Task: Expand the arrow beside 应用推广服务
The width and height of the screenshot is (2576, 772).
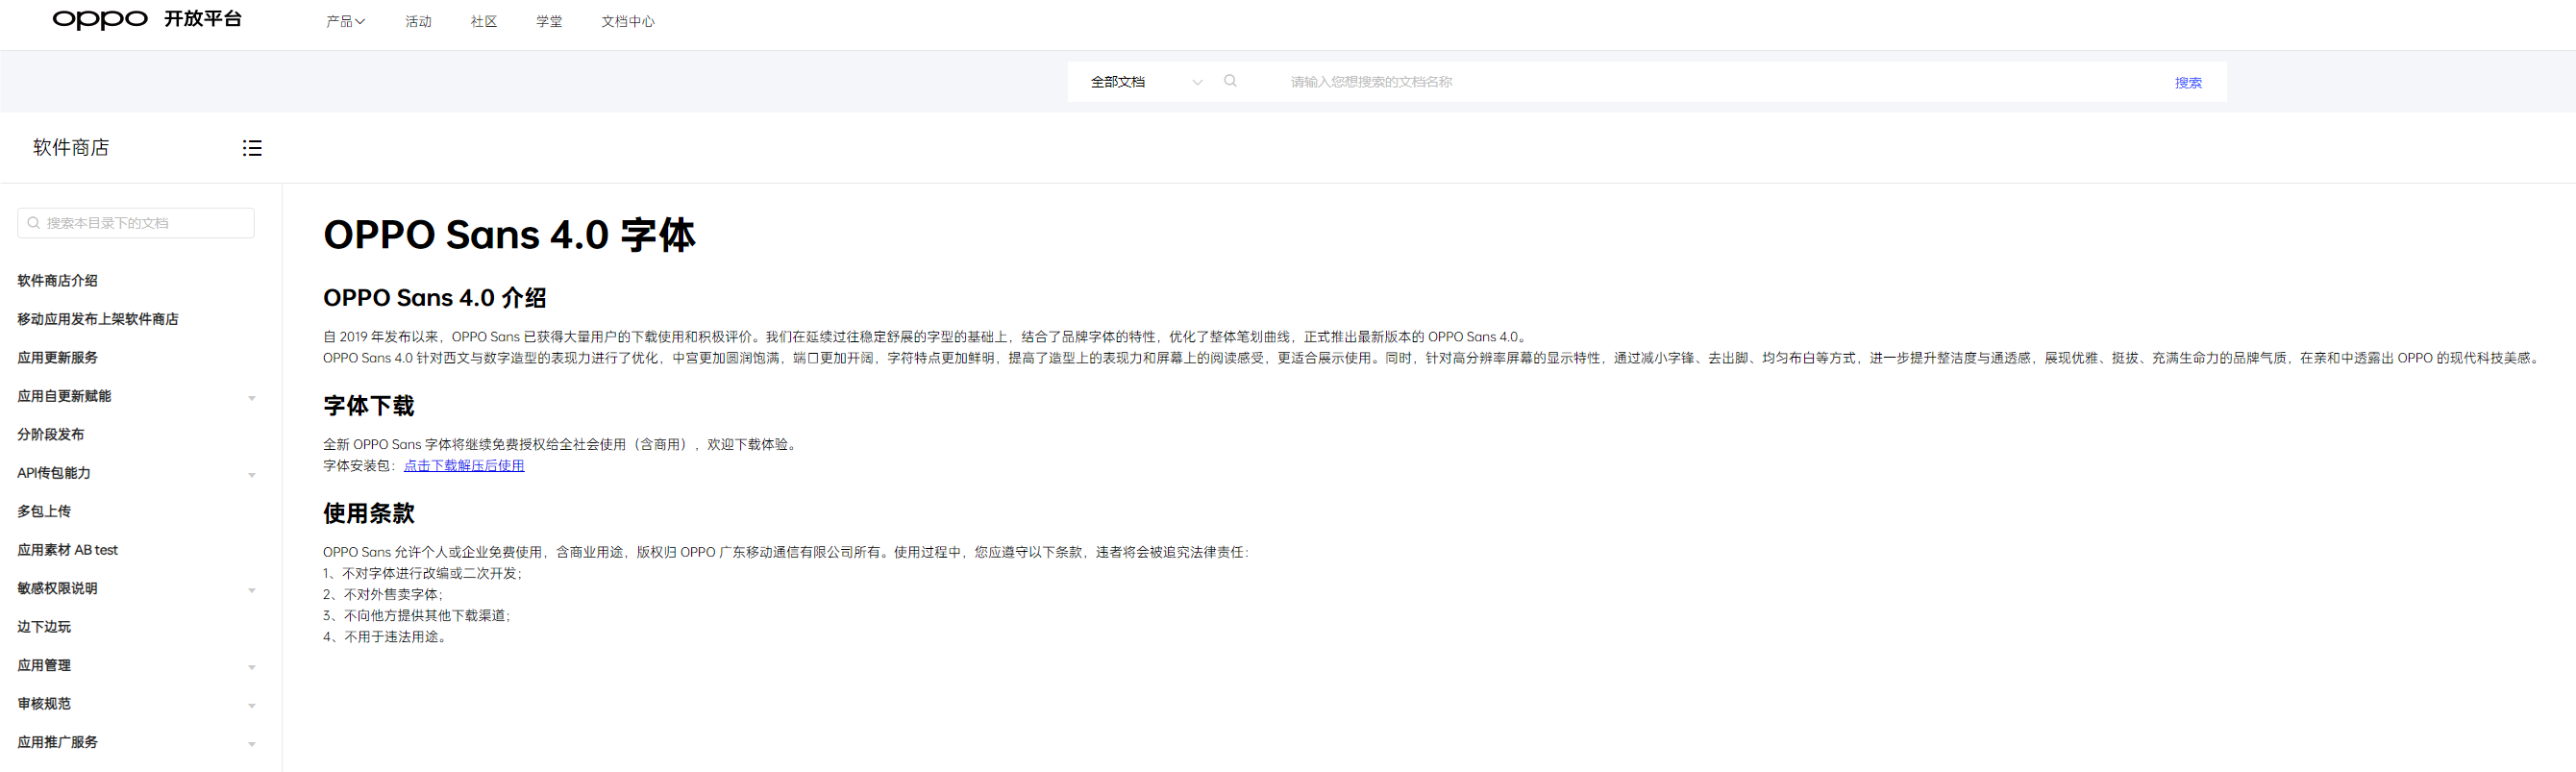Action: click(252, 744)
